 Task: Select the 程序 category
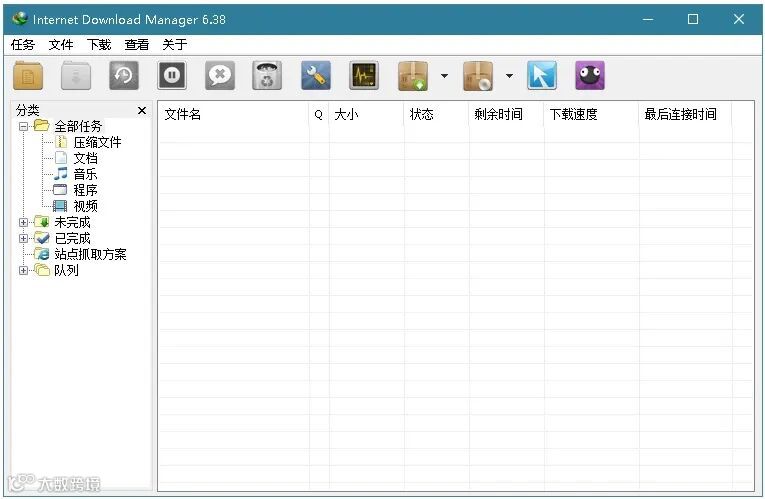pos(85,190)
